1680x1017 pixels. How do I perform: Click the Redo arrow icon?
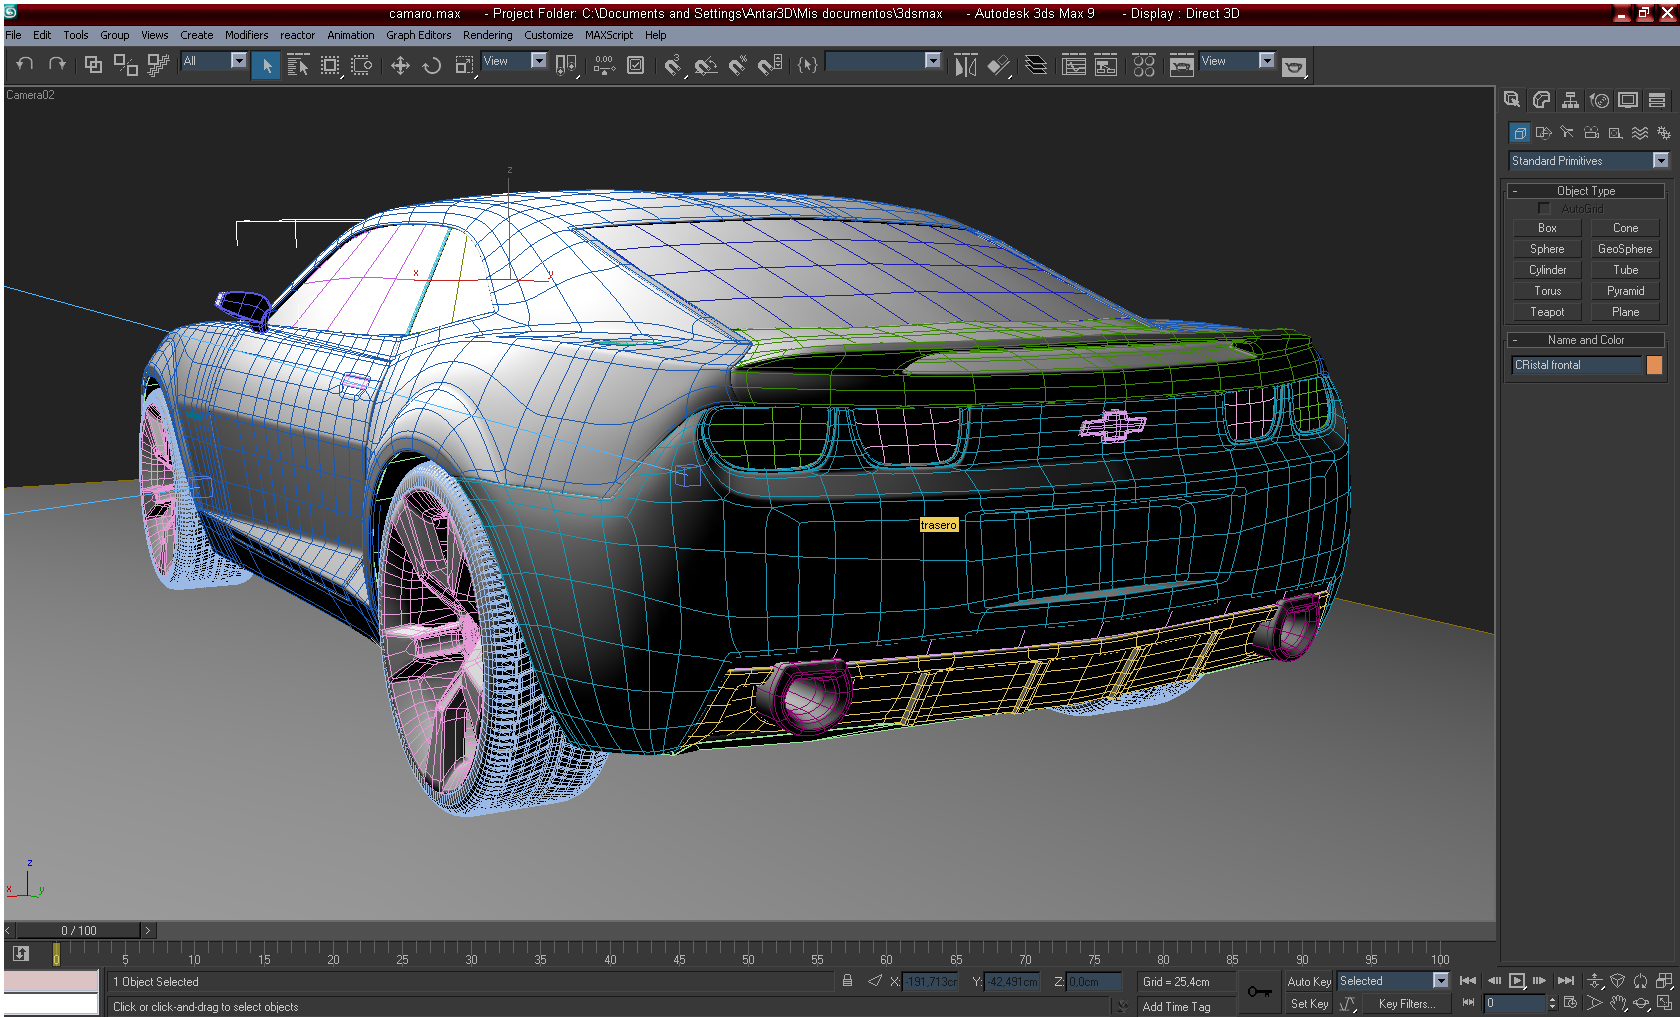click(57, 65)
